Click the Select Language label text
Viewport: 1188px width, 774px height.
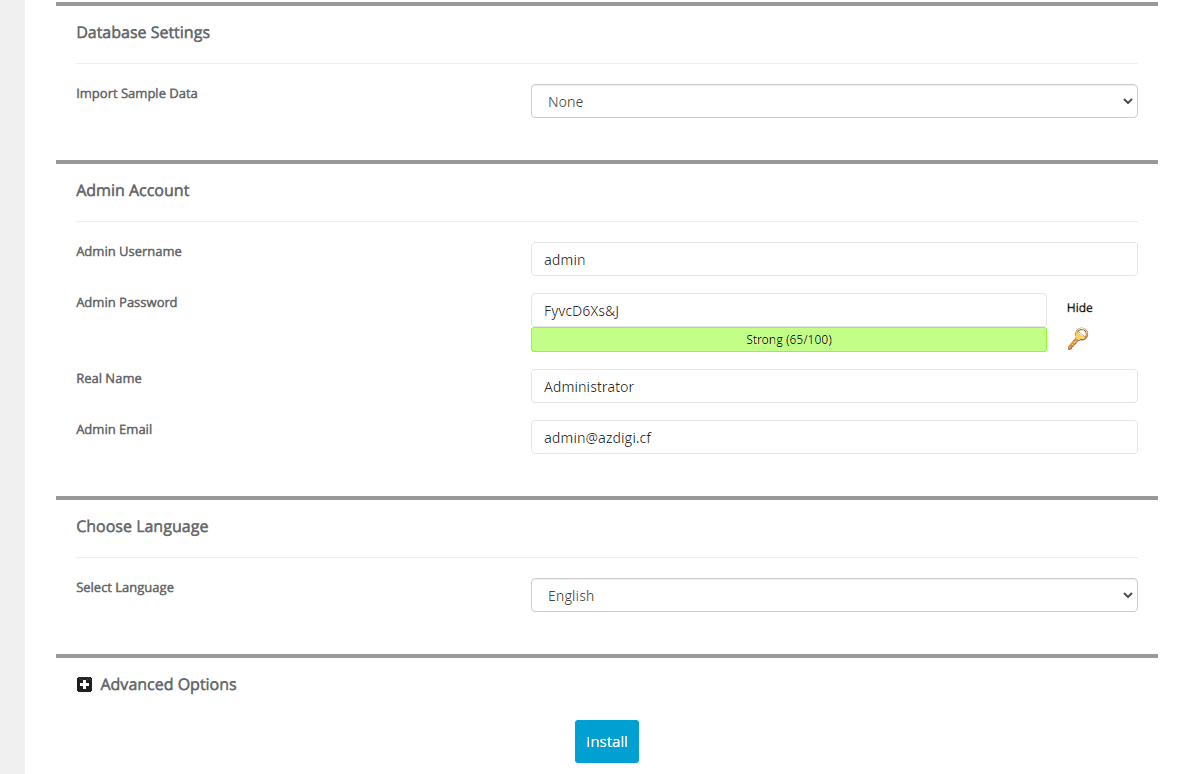125,588
